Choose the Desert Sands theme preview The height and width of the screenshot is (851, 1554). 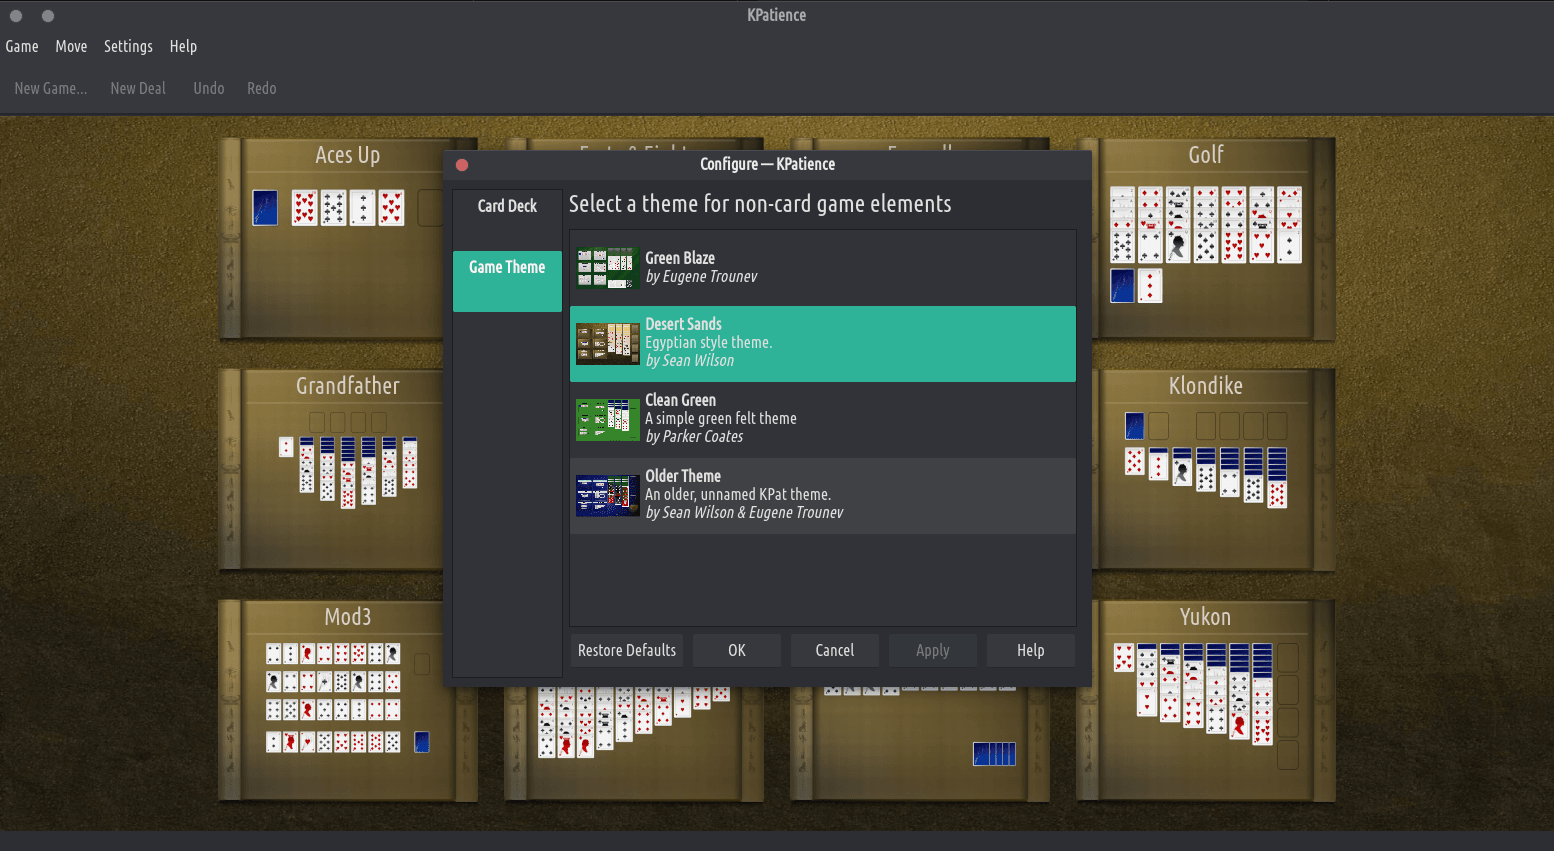(607, 344)
